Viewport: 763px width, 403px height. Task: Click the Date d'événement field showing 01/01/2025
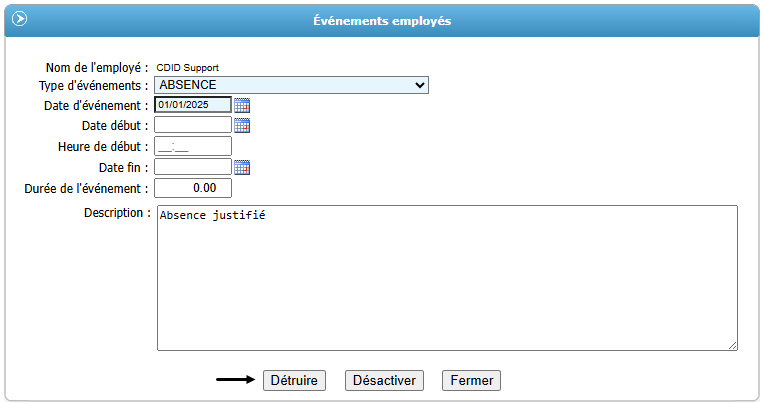[x=193, y=105]
